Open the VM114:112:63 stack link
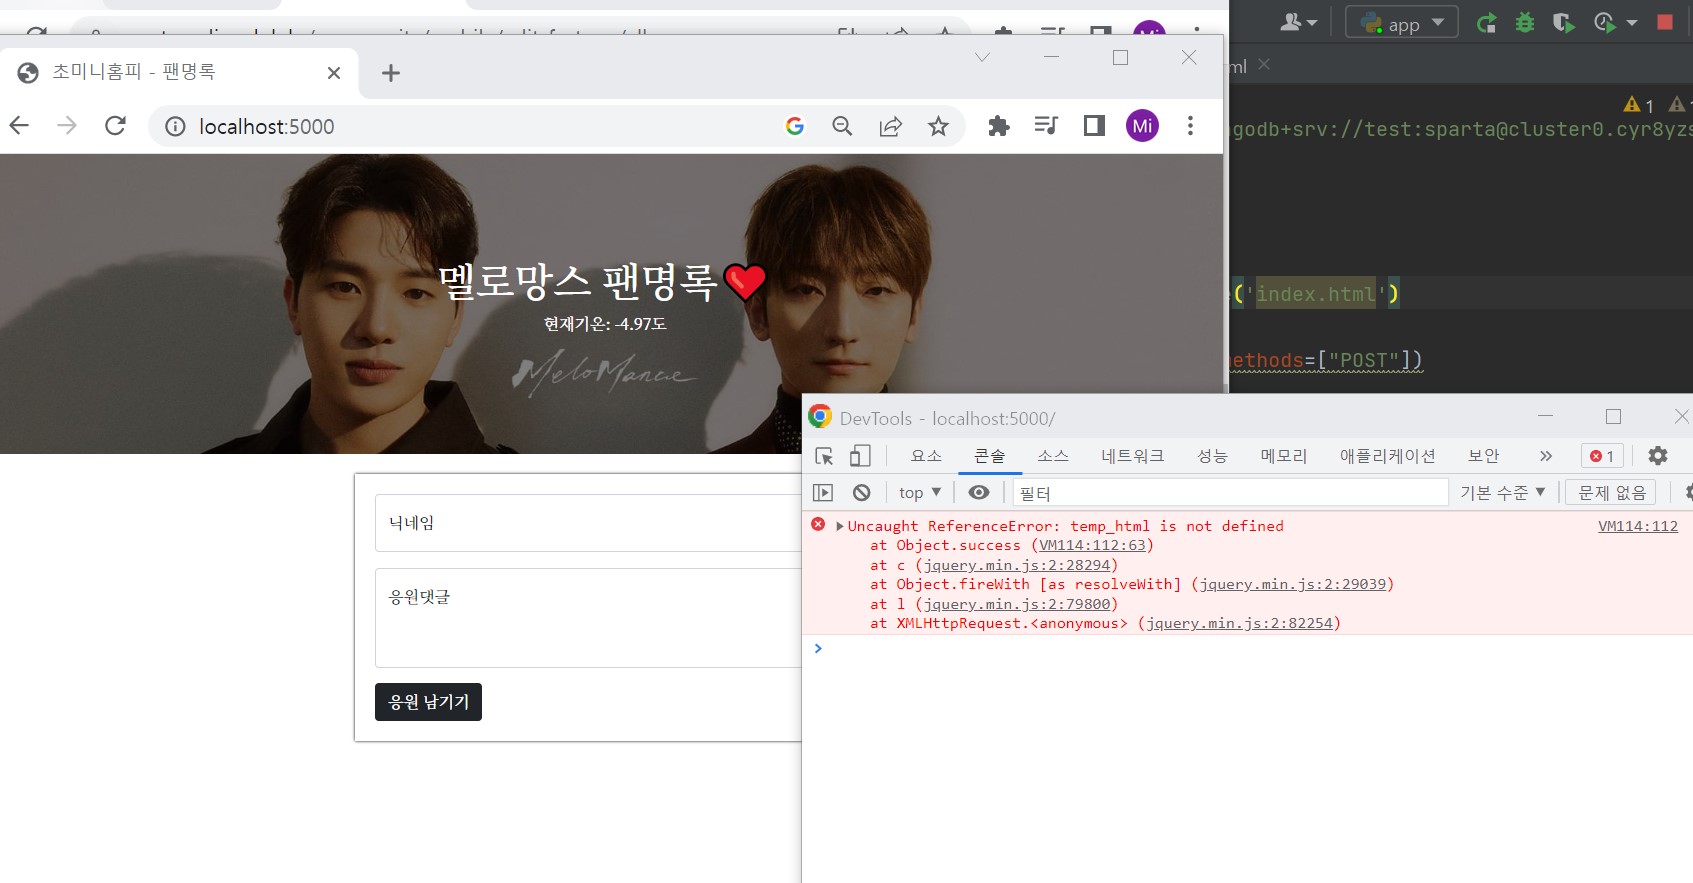 pyautogui.click(x=1092, y=545)
